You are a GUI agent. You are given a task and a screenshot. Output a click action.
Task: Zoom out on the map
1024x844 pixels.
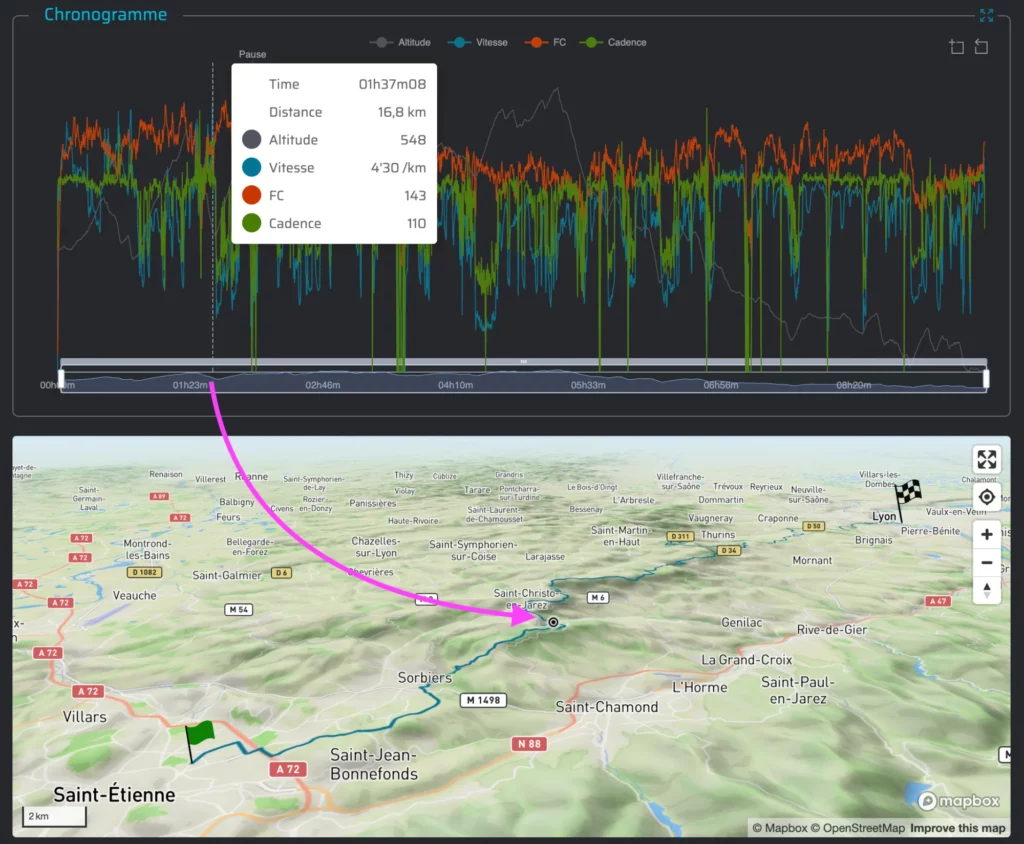pos(987,562)
